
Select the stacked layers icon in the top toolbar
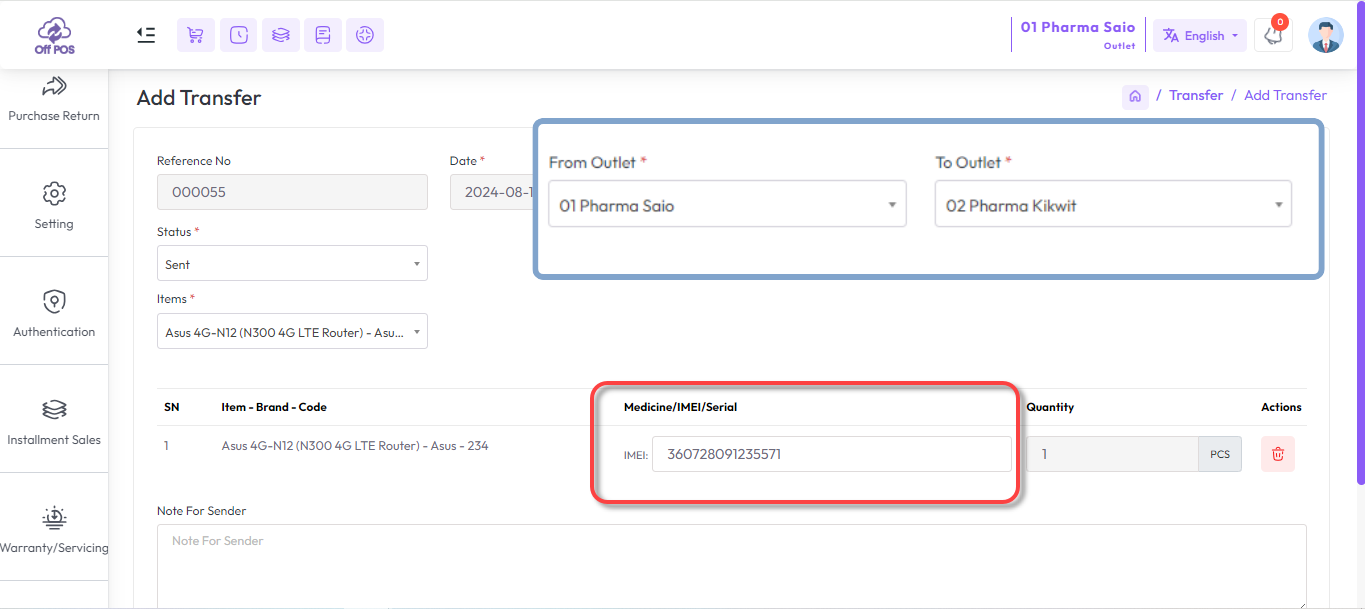click(280, 35)
